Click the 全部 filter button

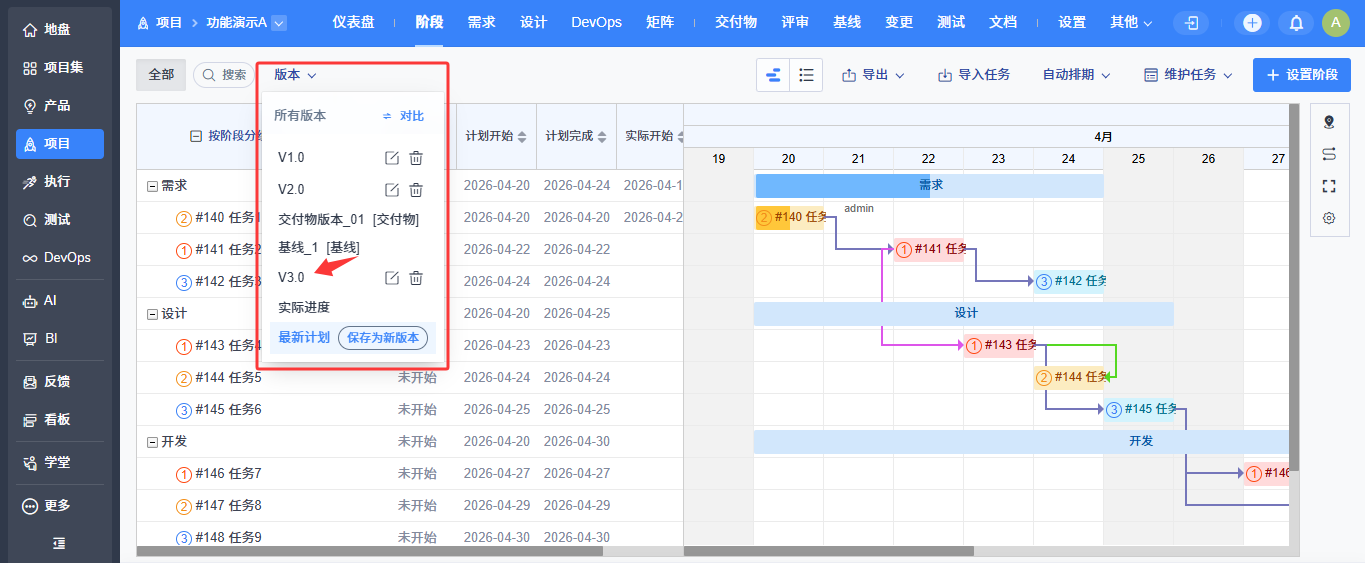click(x=161, y=75)
